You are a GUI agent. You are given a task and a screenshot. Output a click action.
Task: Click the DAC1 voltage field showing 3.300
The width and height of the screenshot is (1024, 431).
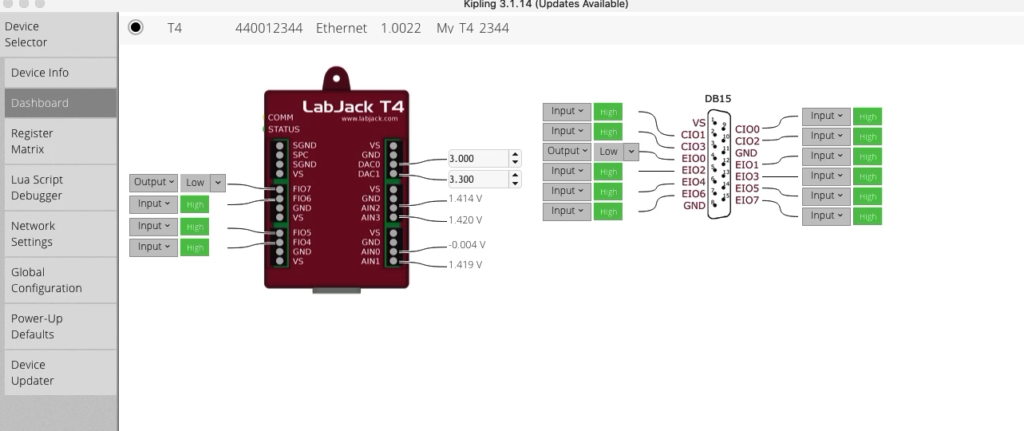click(478, 179)
